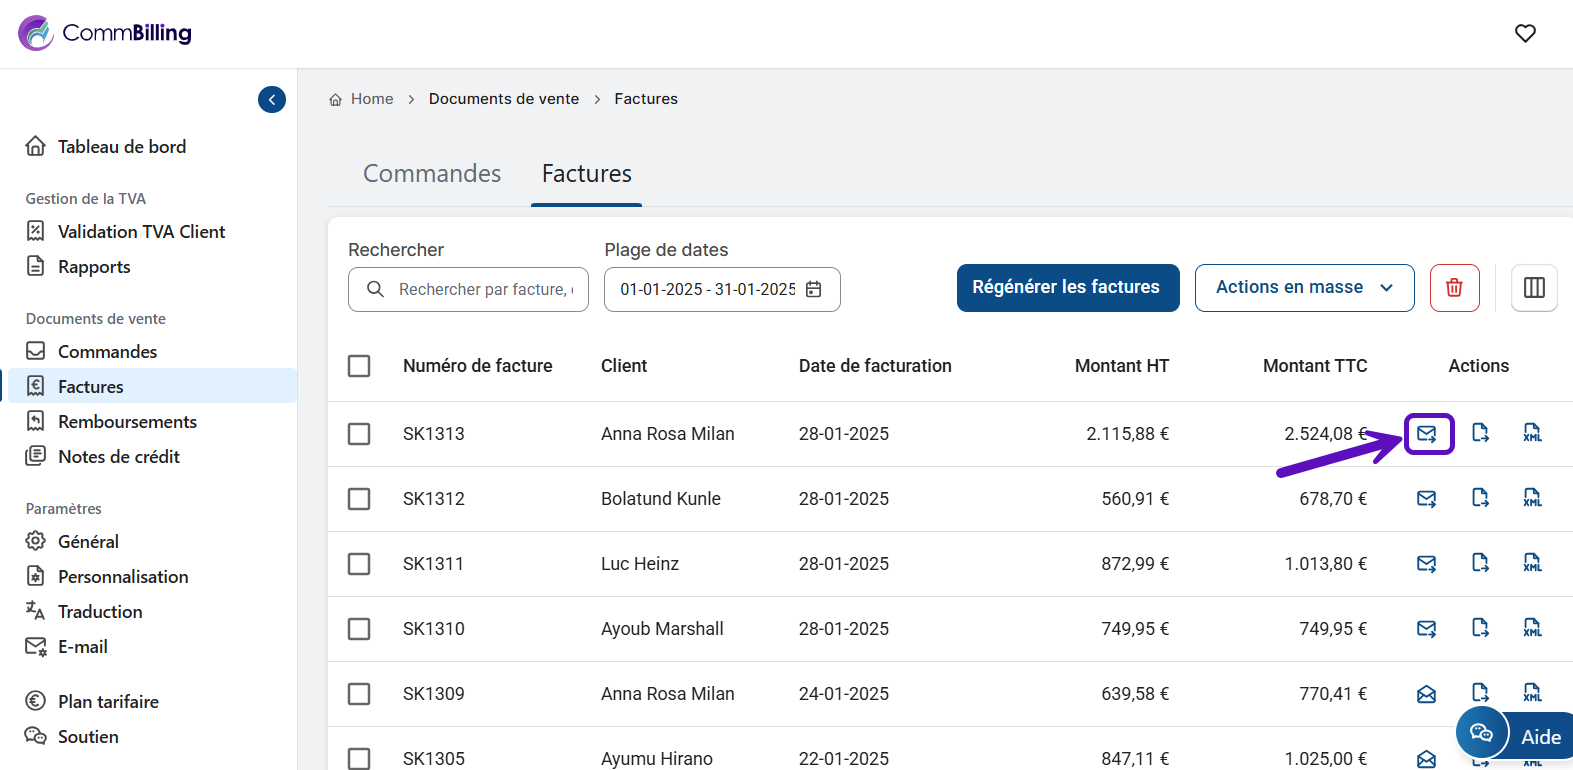The image size is (1573, 770).
Task: Open the Plage de dates picker
Action: point(708,289)
